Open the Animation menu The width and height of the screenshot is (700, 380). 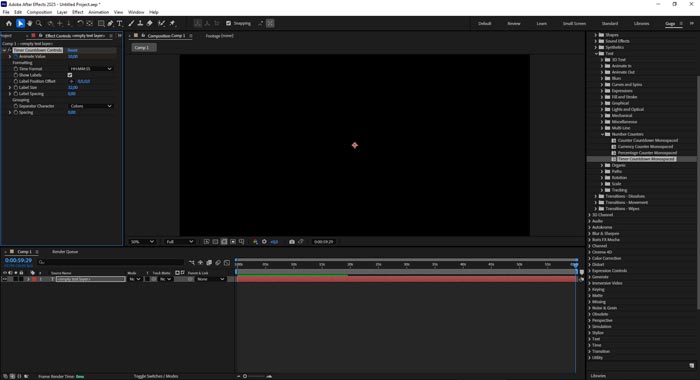click(x=98, y=12)
